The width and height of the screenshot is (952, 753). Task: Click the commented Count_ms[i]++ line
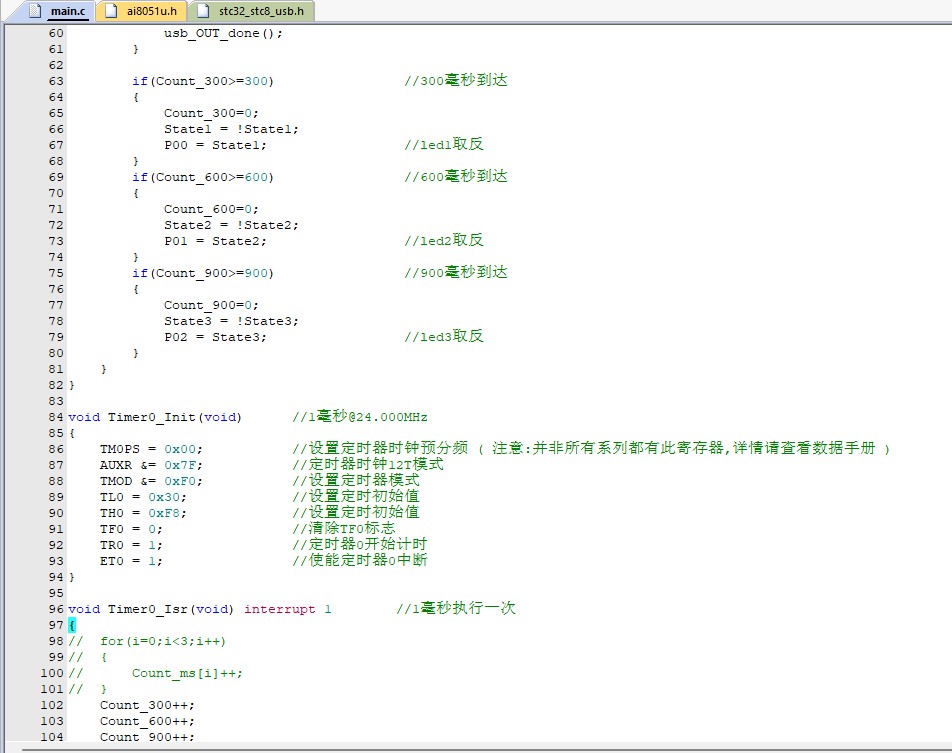(186, 673)
